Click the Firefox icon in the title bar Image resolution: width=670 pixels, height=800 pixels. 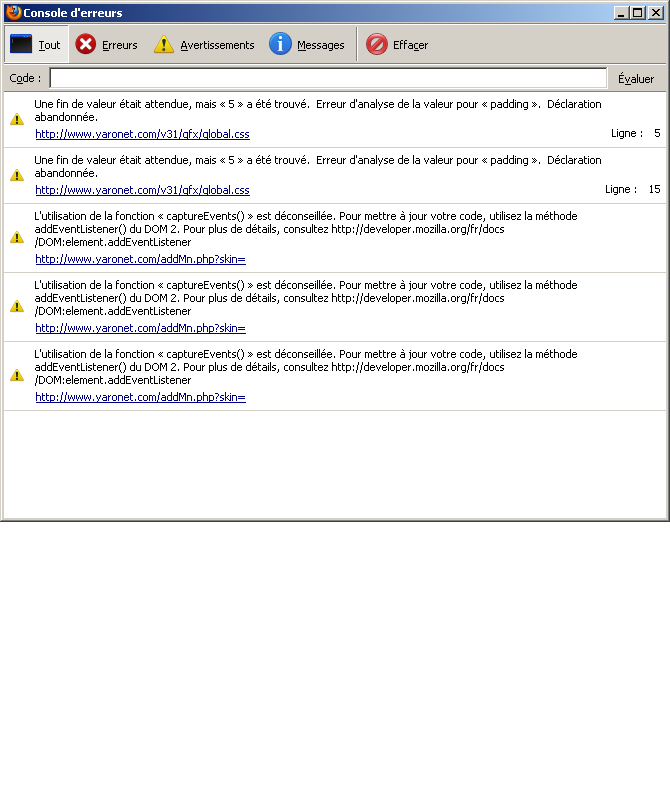click(13, 13)
